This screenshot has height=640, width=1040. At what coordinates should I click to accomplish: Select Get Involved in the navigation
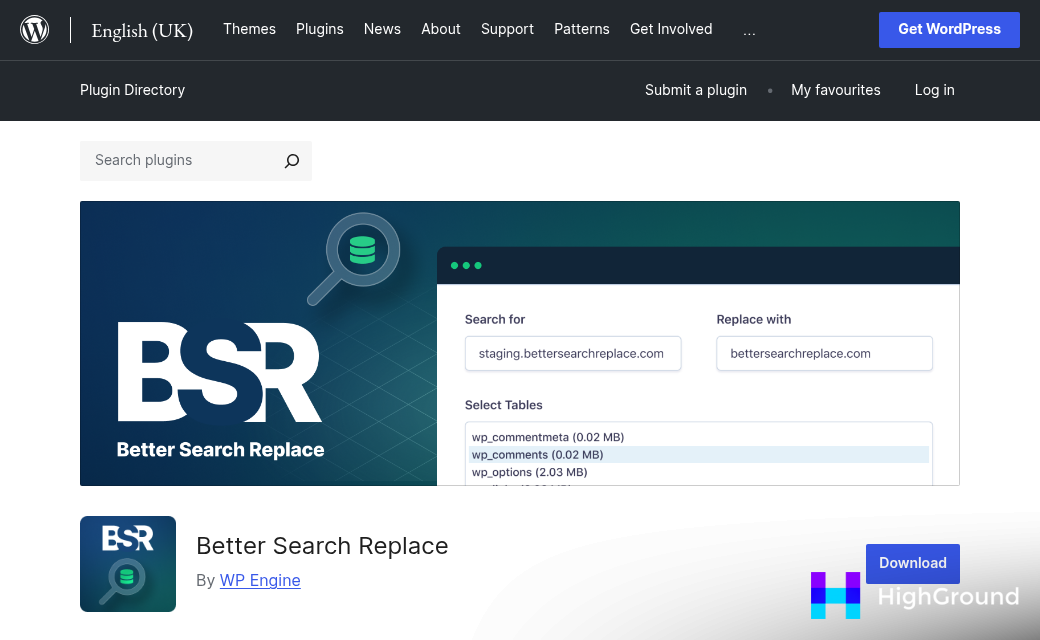point(670,29)
